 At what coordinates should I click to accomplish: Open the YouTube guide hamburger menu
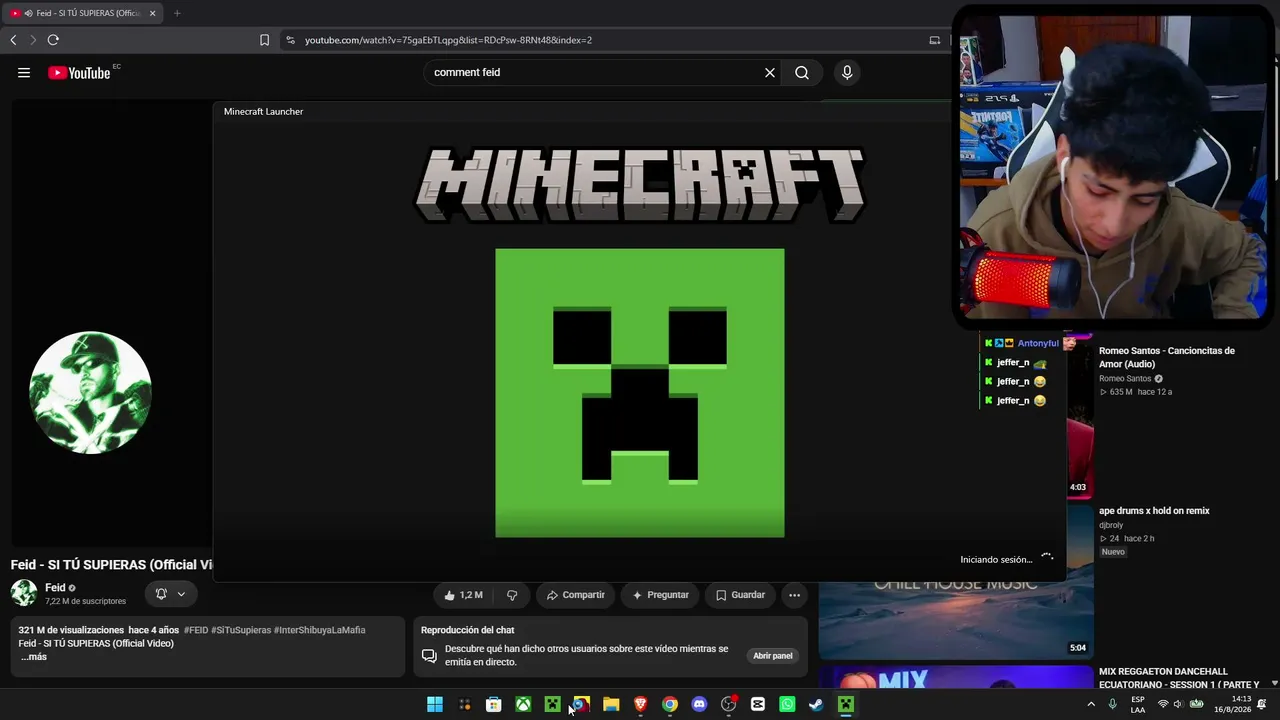(x=24, y=72)
